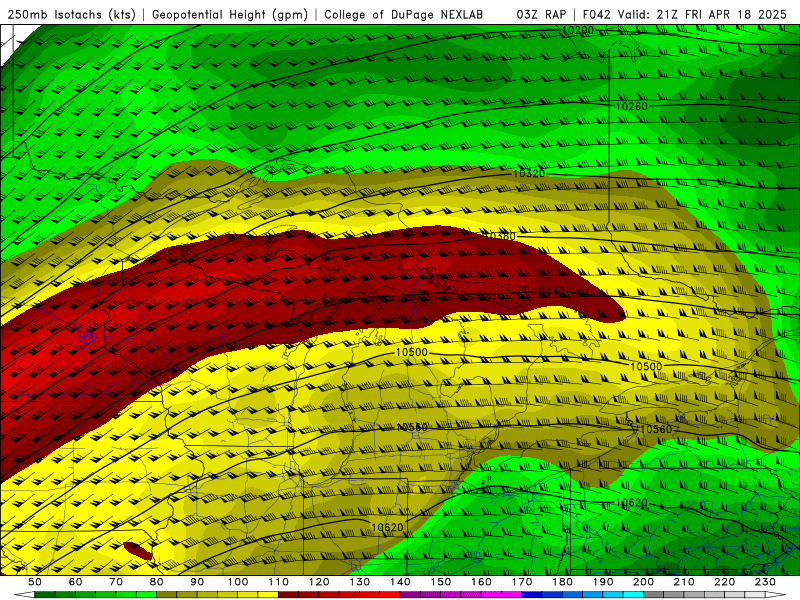
Task: Click 'College of DuPage NEXLAB' in header
Action: [404, 14]
